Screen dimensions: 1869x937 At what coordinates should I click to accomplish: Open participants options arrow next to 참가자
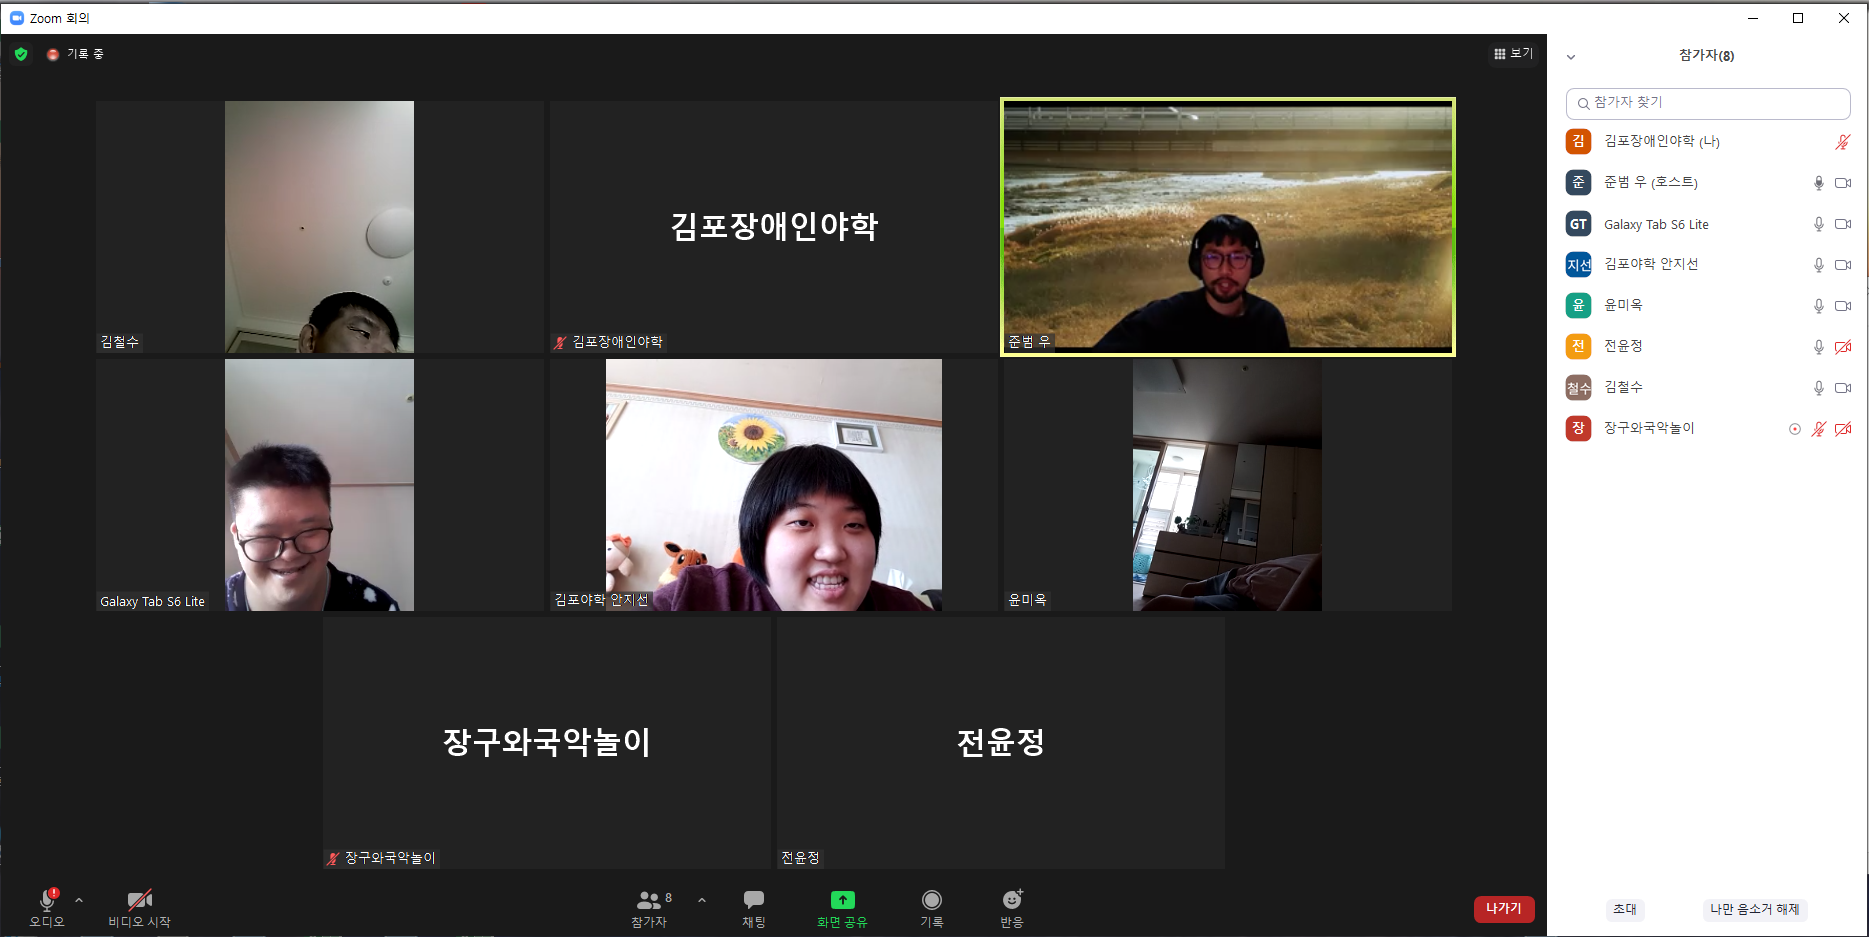click(702, 900)
